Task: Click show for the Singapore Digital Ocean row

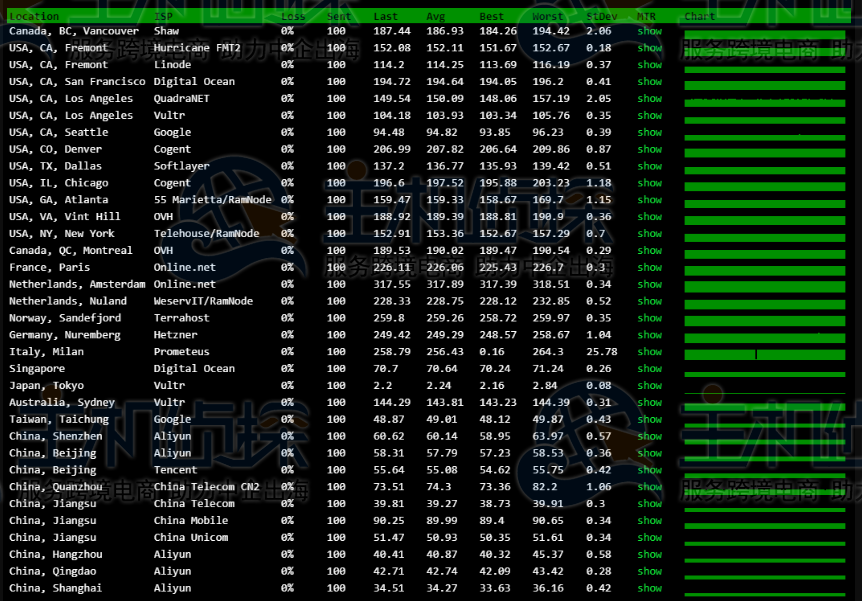Action: click(650, 369)
